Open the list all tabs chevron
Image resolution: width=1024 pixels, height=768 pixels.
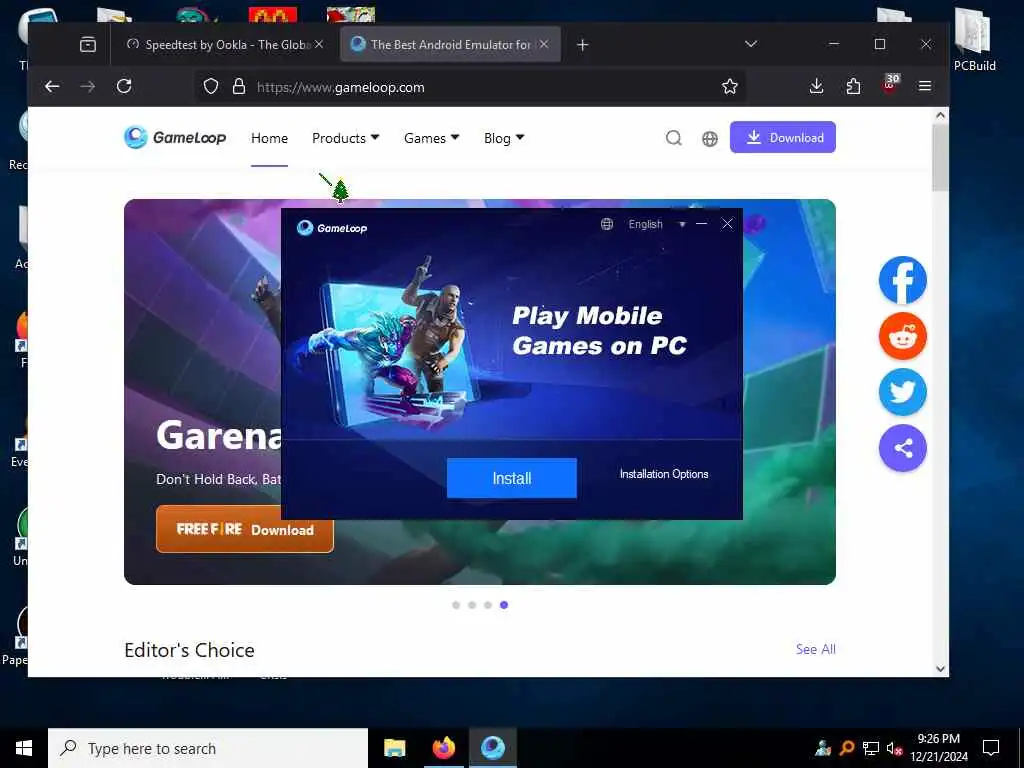click(751, 44)
